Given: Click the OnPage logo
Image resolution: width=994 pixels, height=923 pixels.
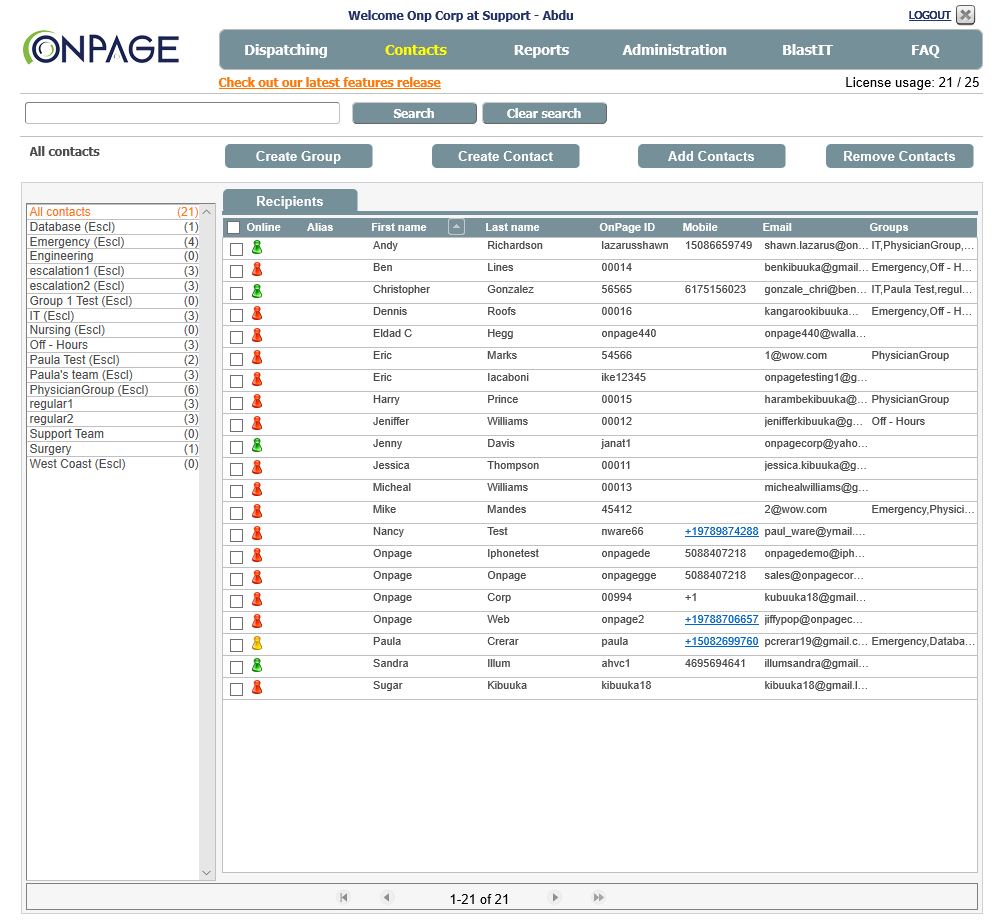Looking at the screenshot, I should pyautogui.click(x=101, y=48).
